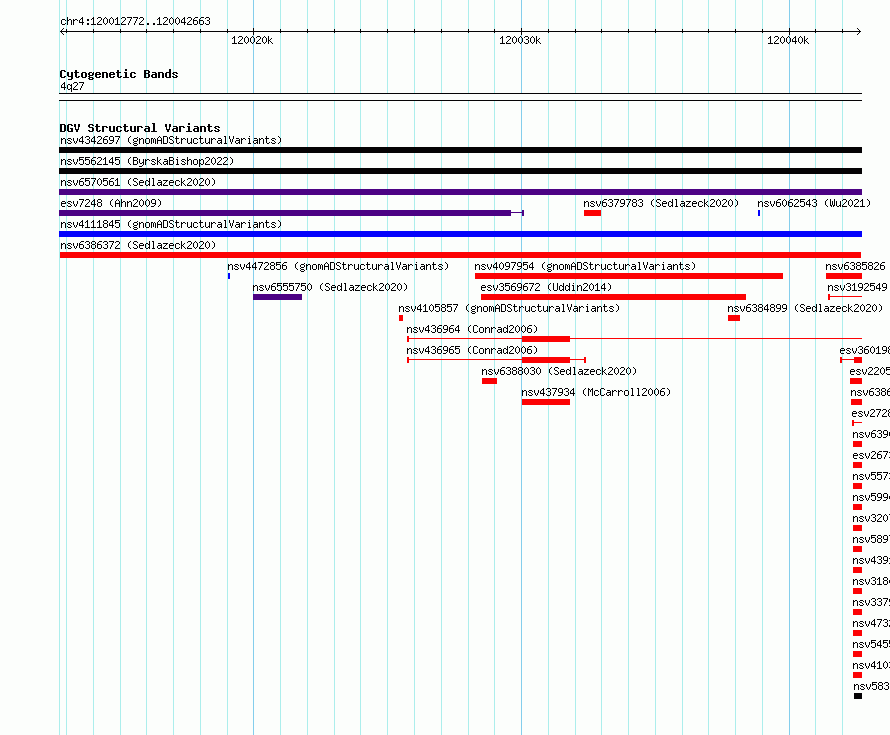This screenshot has width=890, height=735.
Task: Click the thick red segment of nsv436964
Action: click(545, 339)
